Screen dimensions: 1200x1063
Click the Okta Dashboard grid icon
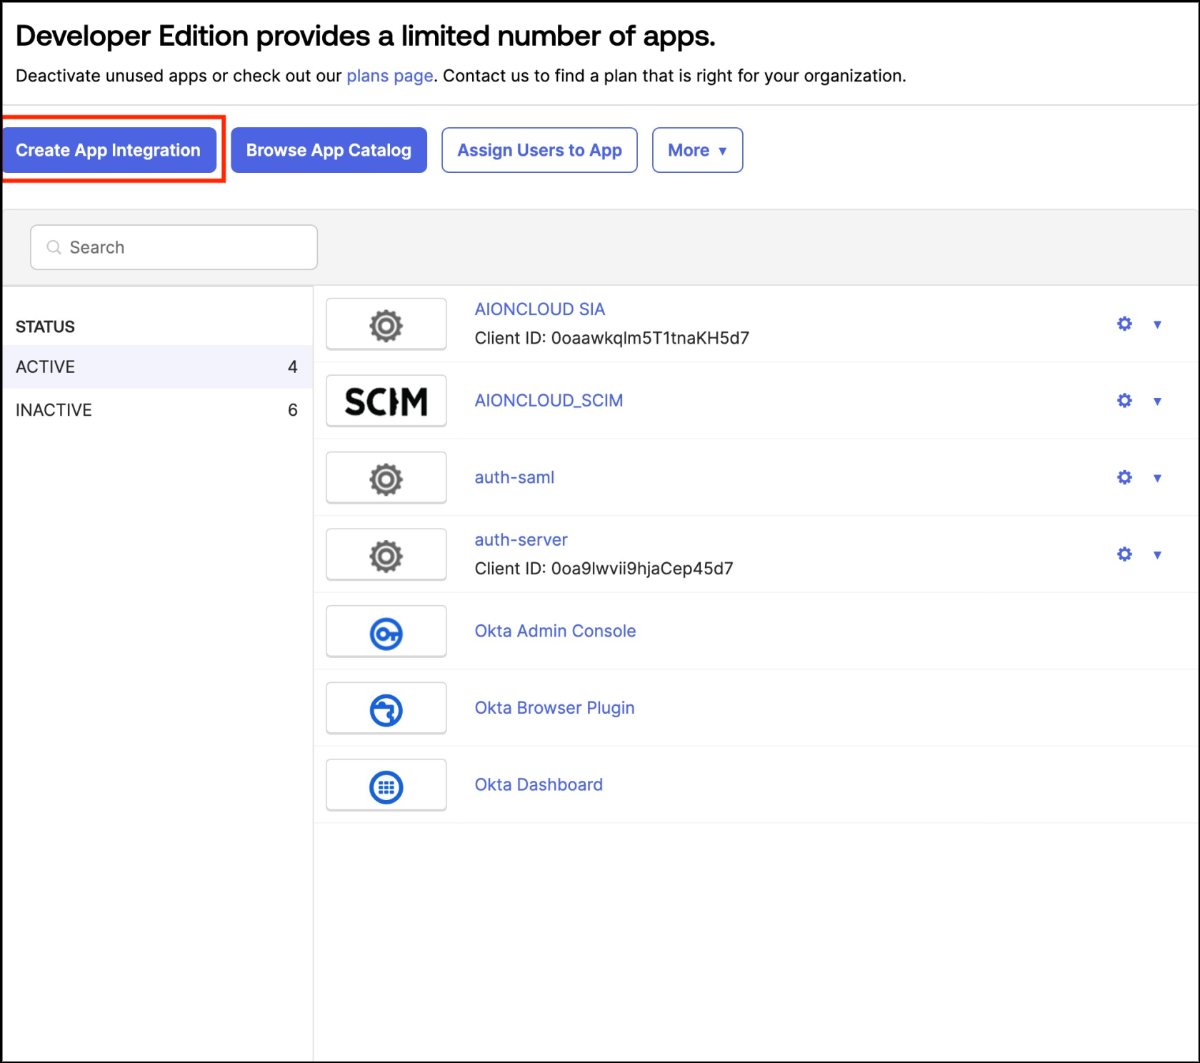386,786
